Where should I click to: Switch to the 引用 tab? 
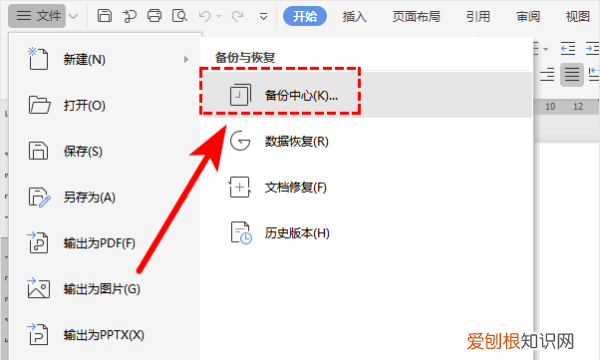(x=478, y=16)
